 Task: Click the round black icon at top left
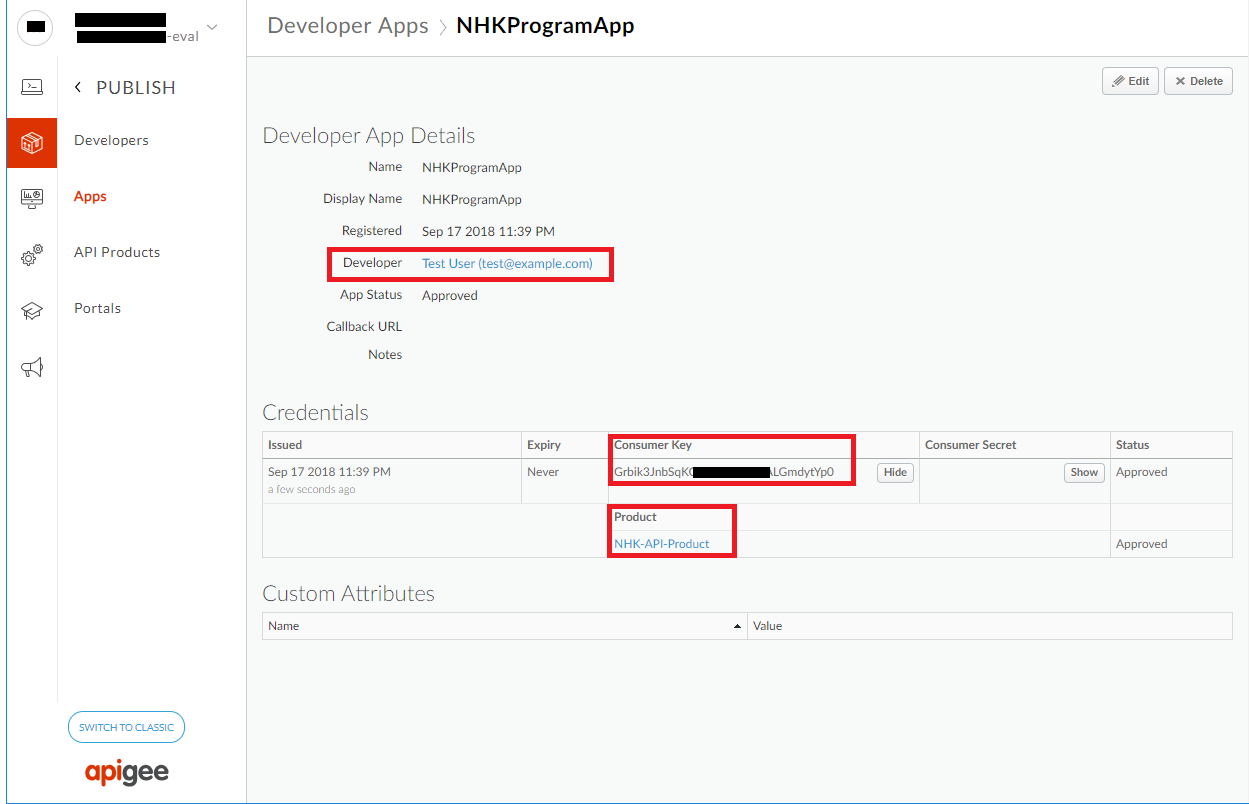coord(34,27)
